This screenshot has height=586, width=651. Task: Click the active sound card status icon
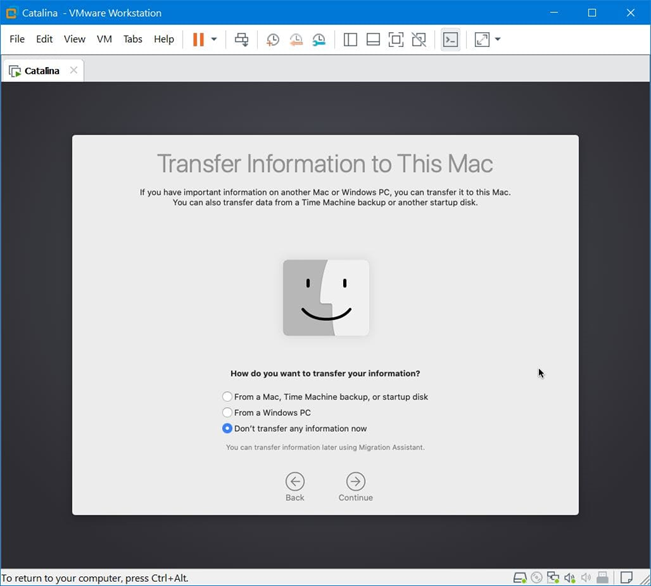(x=570, y=578)
